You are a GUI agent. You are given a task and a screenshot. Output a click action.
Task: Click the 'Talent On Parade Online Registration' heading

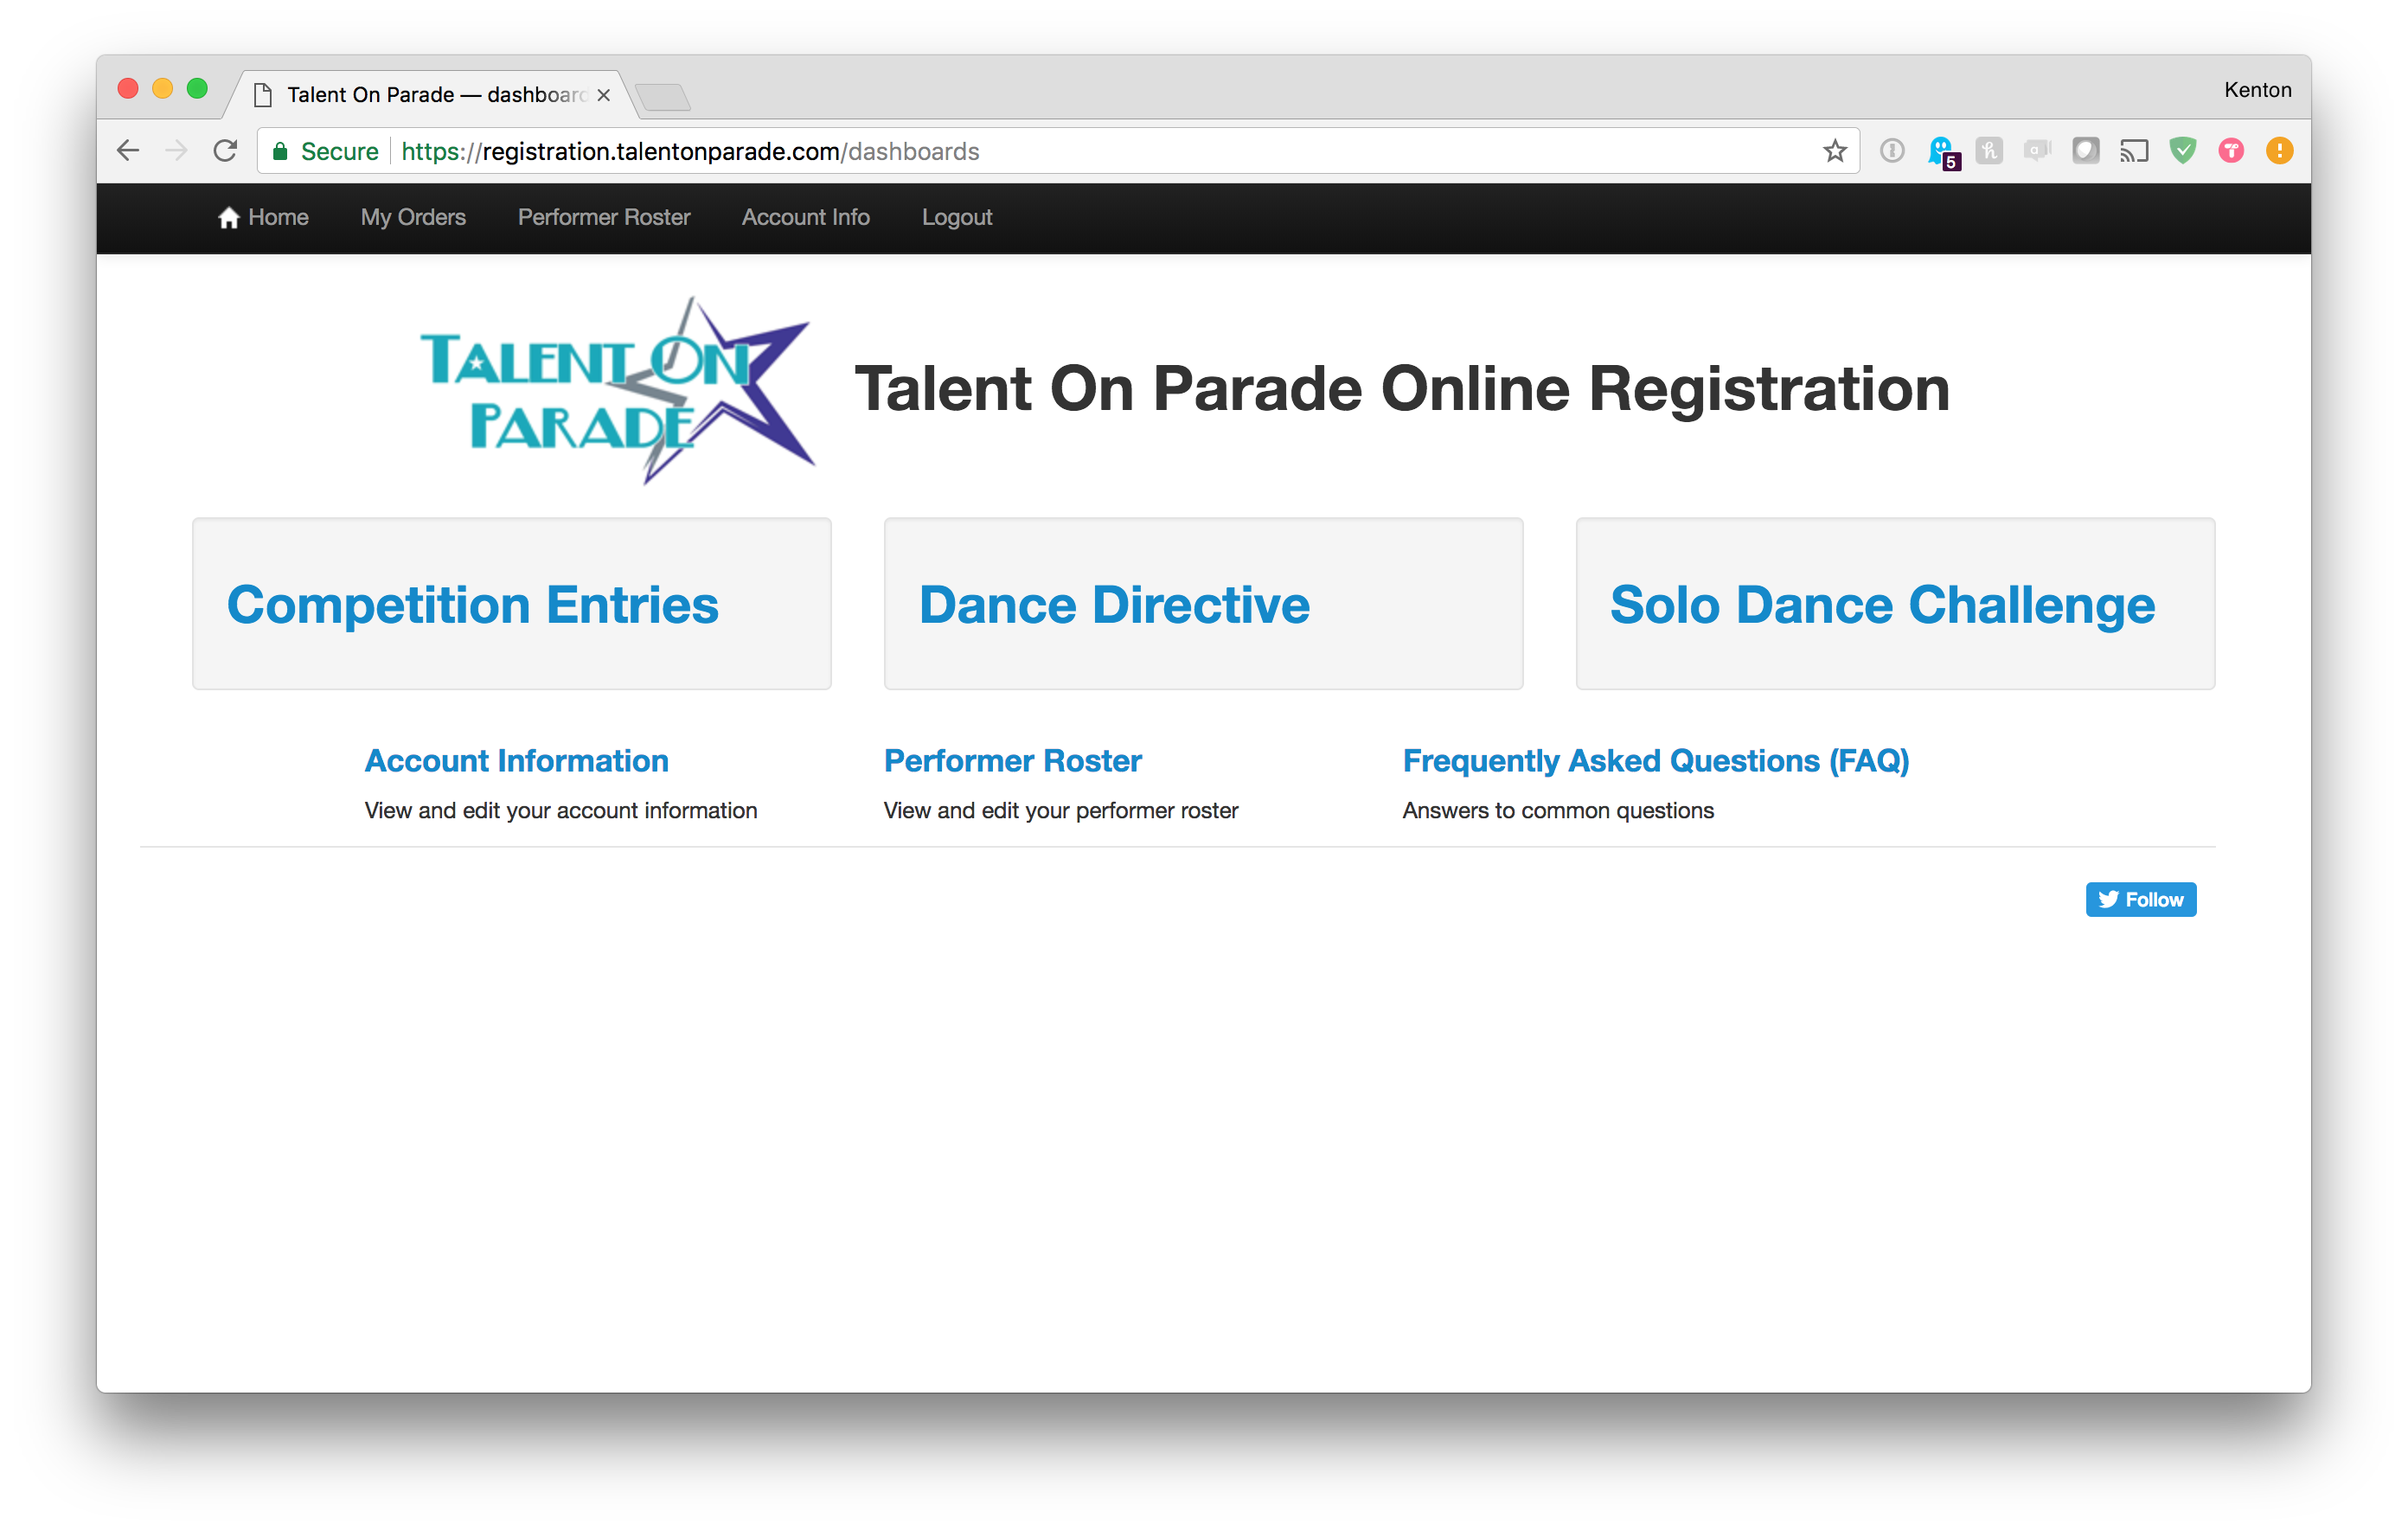click(1402, 388)
